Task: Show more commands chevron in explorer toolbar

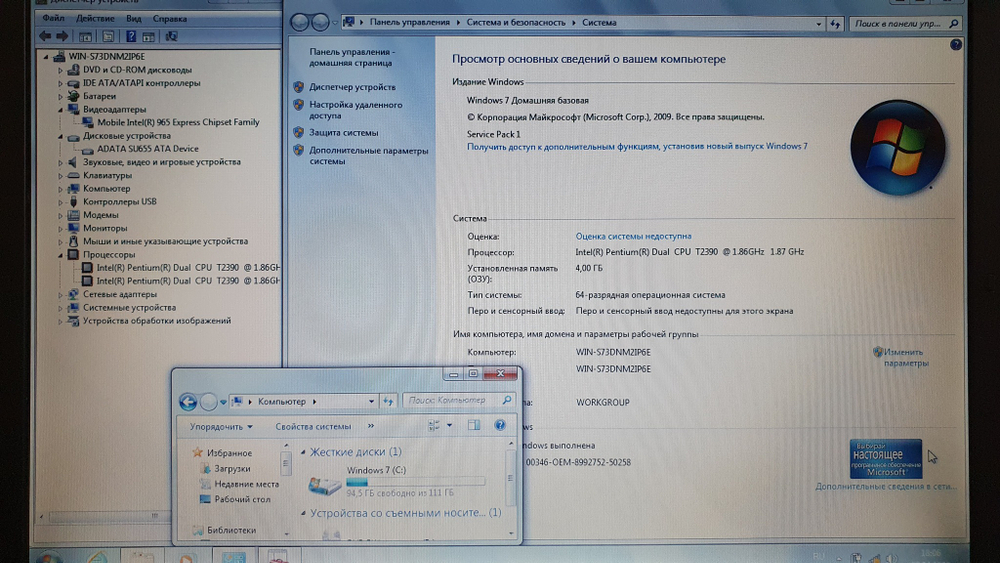Action: tap(371, 426)
